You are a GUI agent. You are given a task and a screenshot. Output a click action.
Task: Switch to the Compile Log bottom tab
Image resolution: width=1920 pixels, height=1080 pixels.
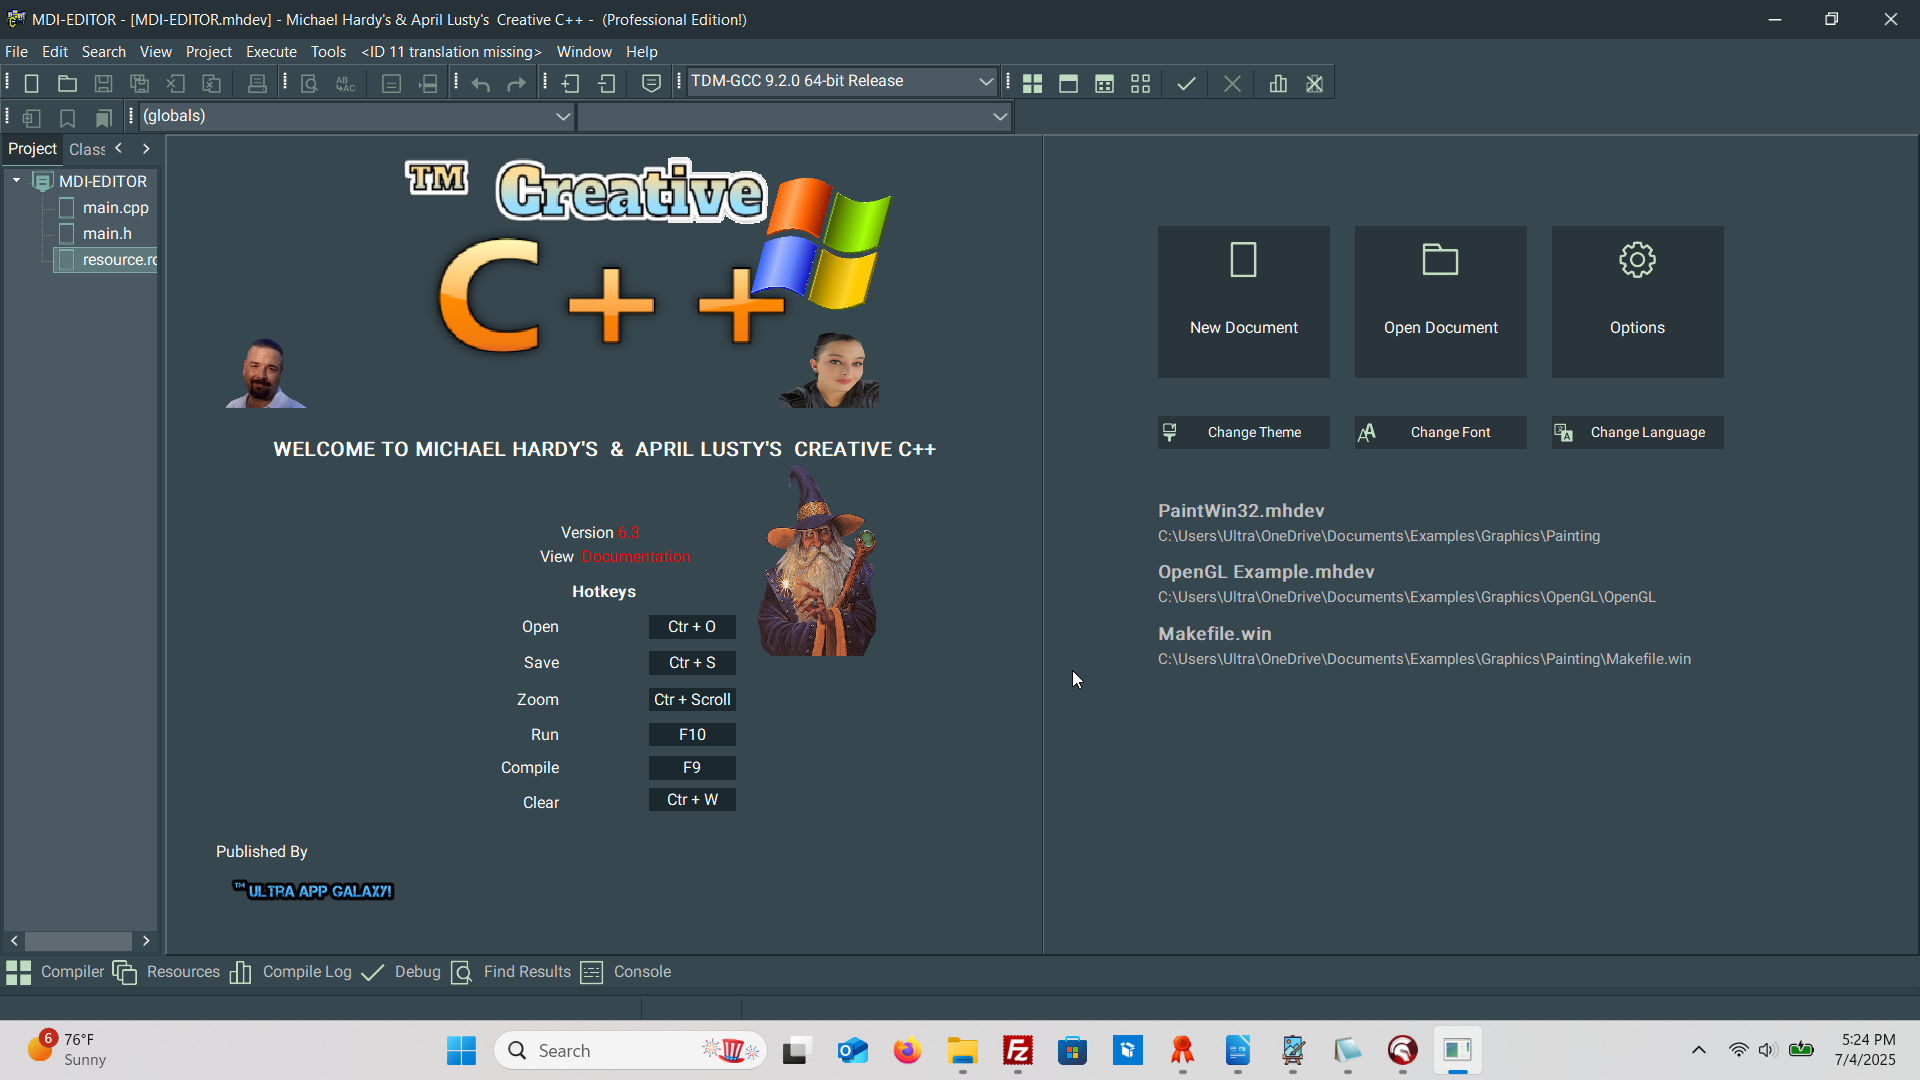[291, 972]
